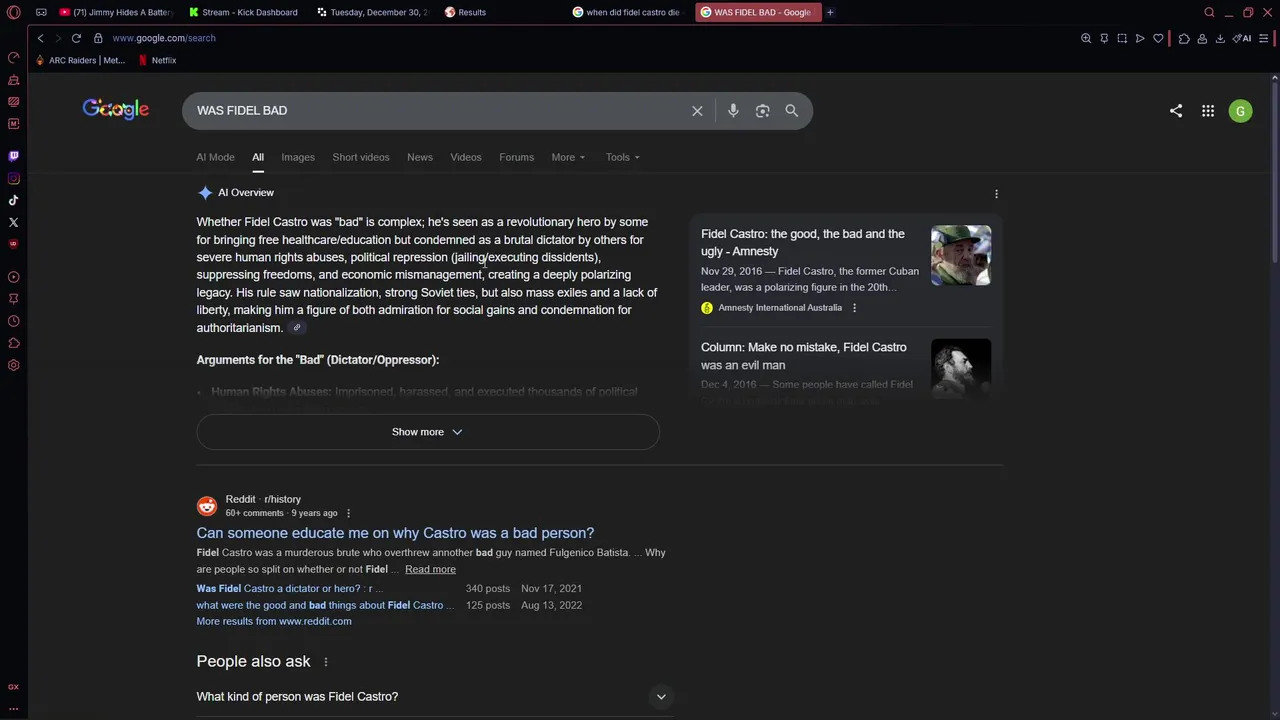Open the X (Twitter) sidebar panel
The height and width of the screenshot is (720, 1280).
13,222
